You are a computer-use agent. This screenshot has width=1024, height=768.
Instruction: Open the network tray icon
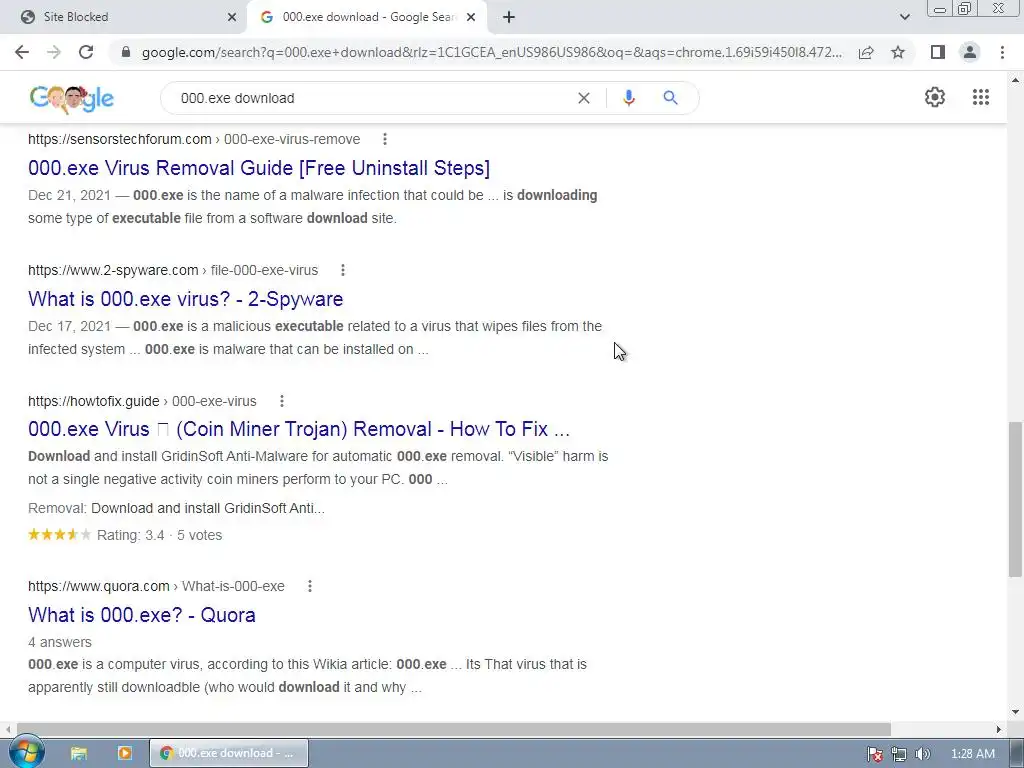(x=899, y=754)
